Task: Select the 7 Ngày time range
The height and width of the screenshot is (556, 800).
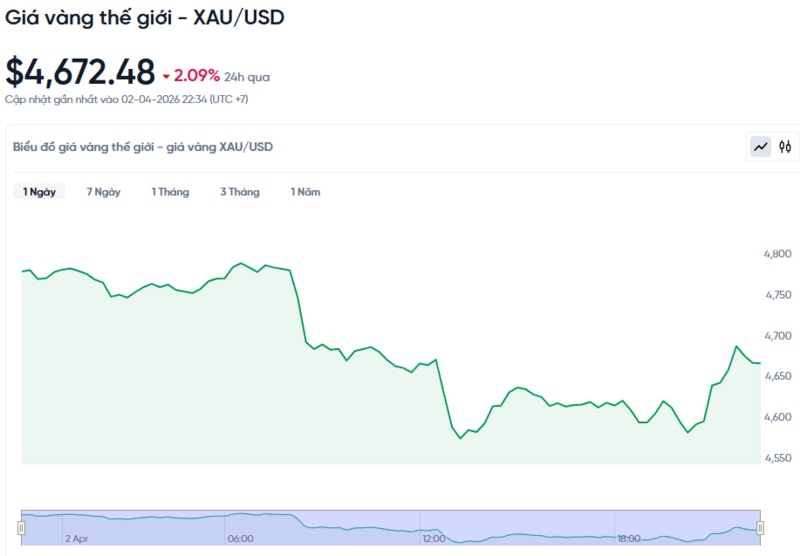Action: point(103,192)
